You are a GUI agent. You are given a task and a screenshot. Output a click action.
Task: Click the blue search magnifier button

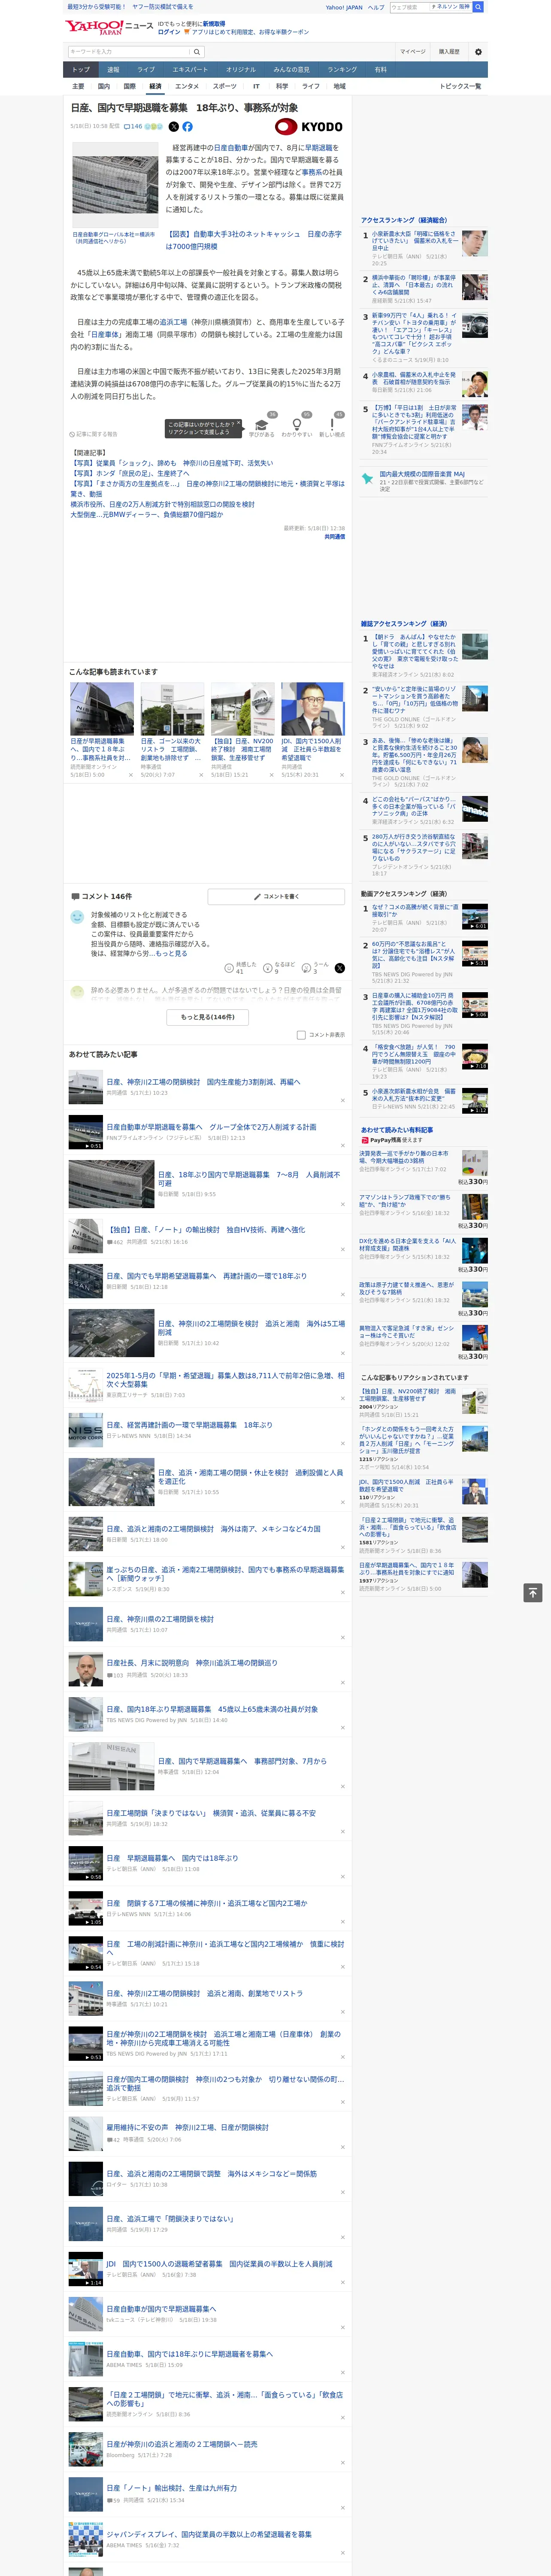coord(478,7)
